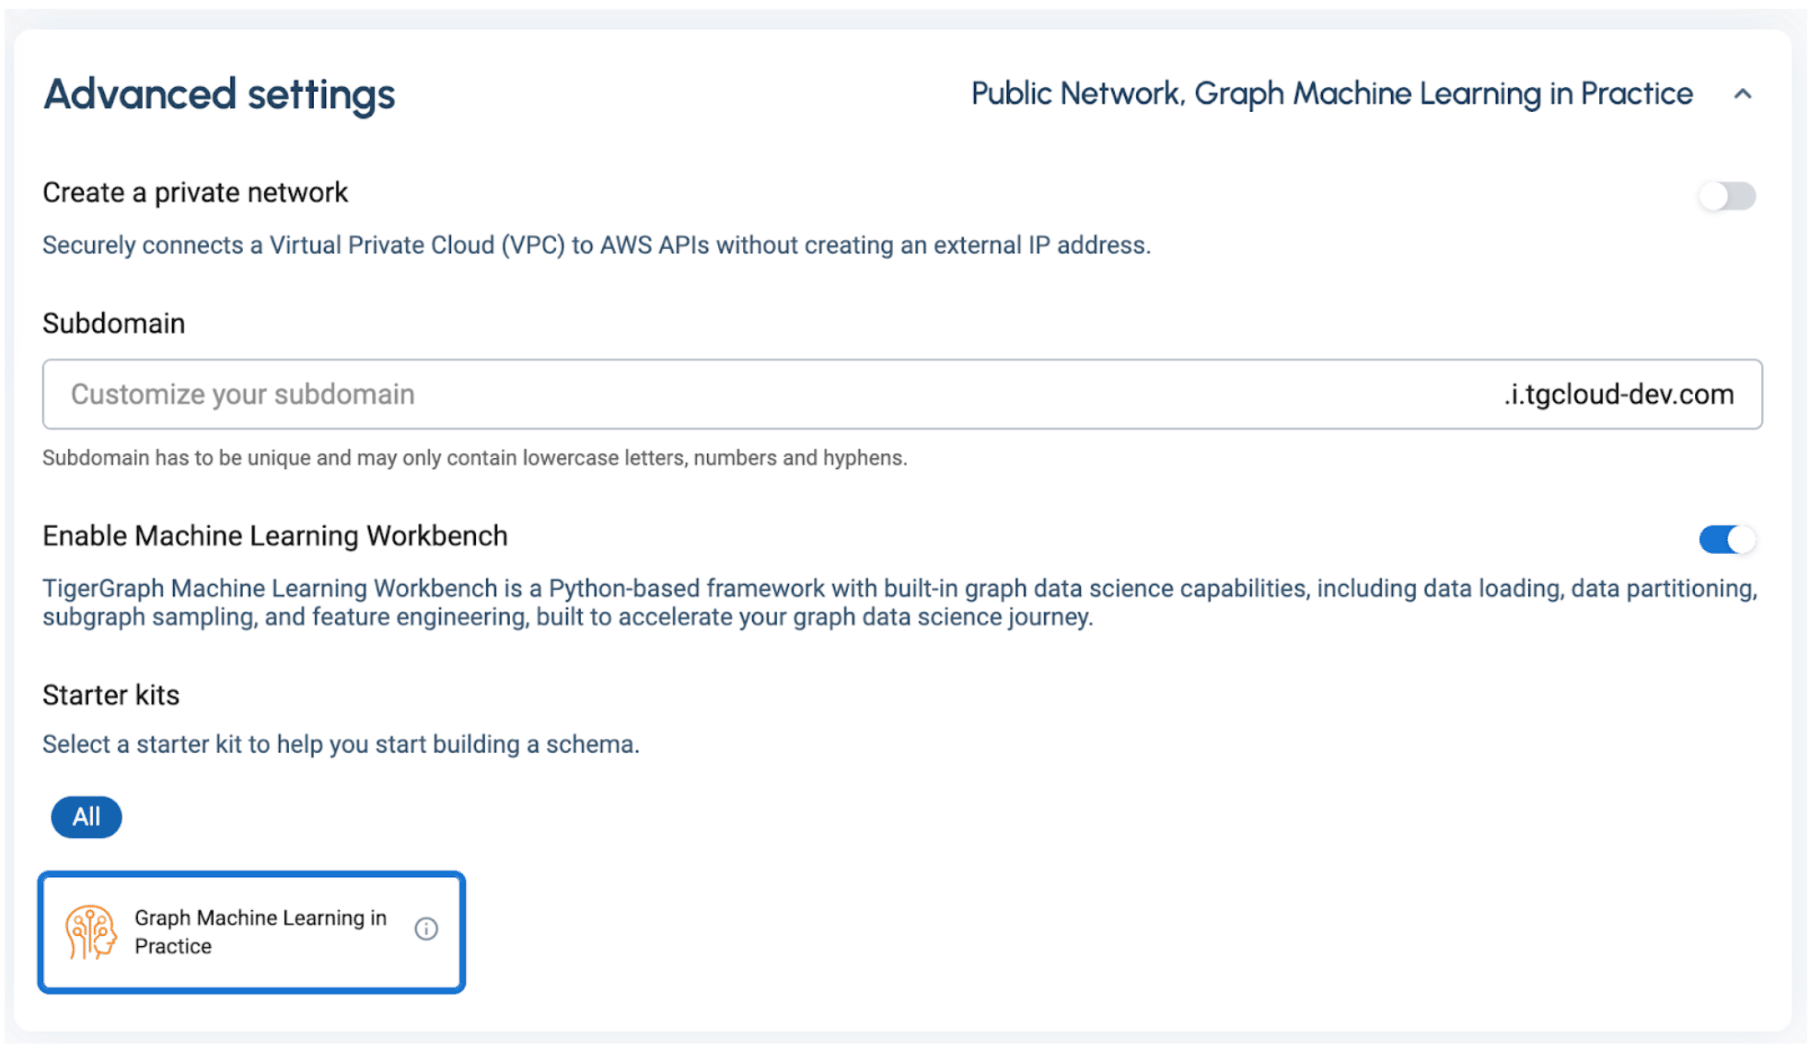1816x1050 pixels.
Task: Disable the Machine Learning Workbench toggle
Action: pyautogui.click(x=1727, y=540)
